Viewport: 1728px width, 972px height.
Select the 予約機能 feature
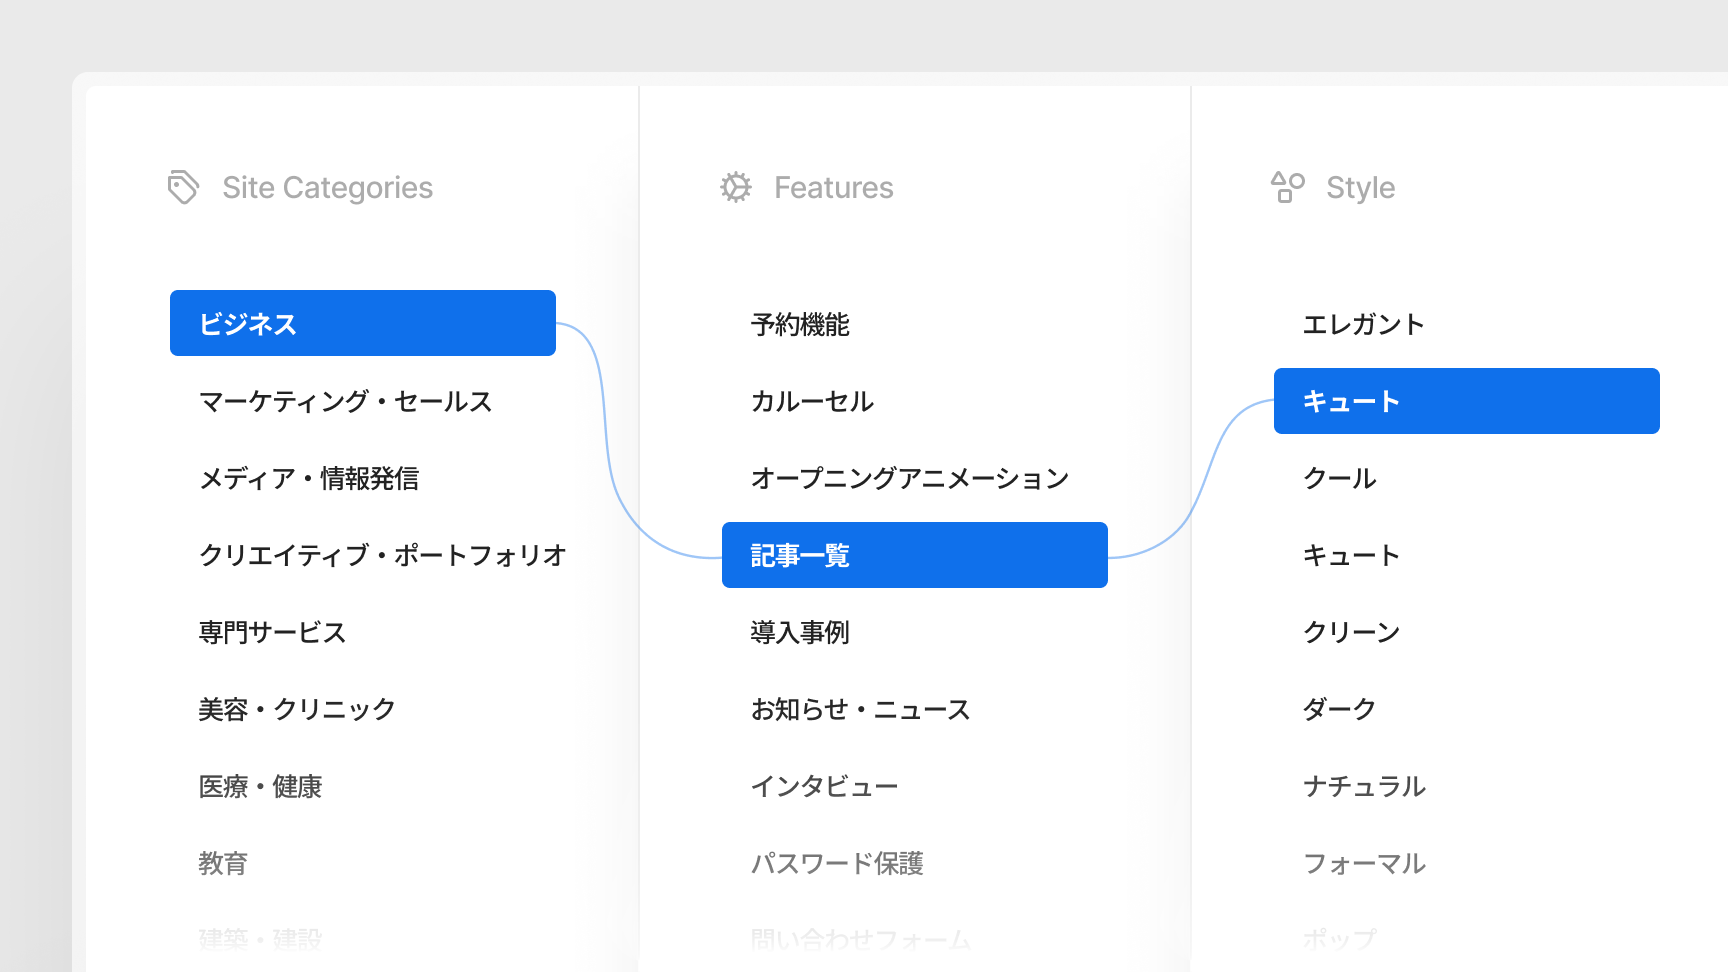[800, 323]
